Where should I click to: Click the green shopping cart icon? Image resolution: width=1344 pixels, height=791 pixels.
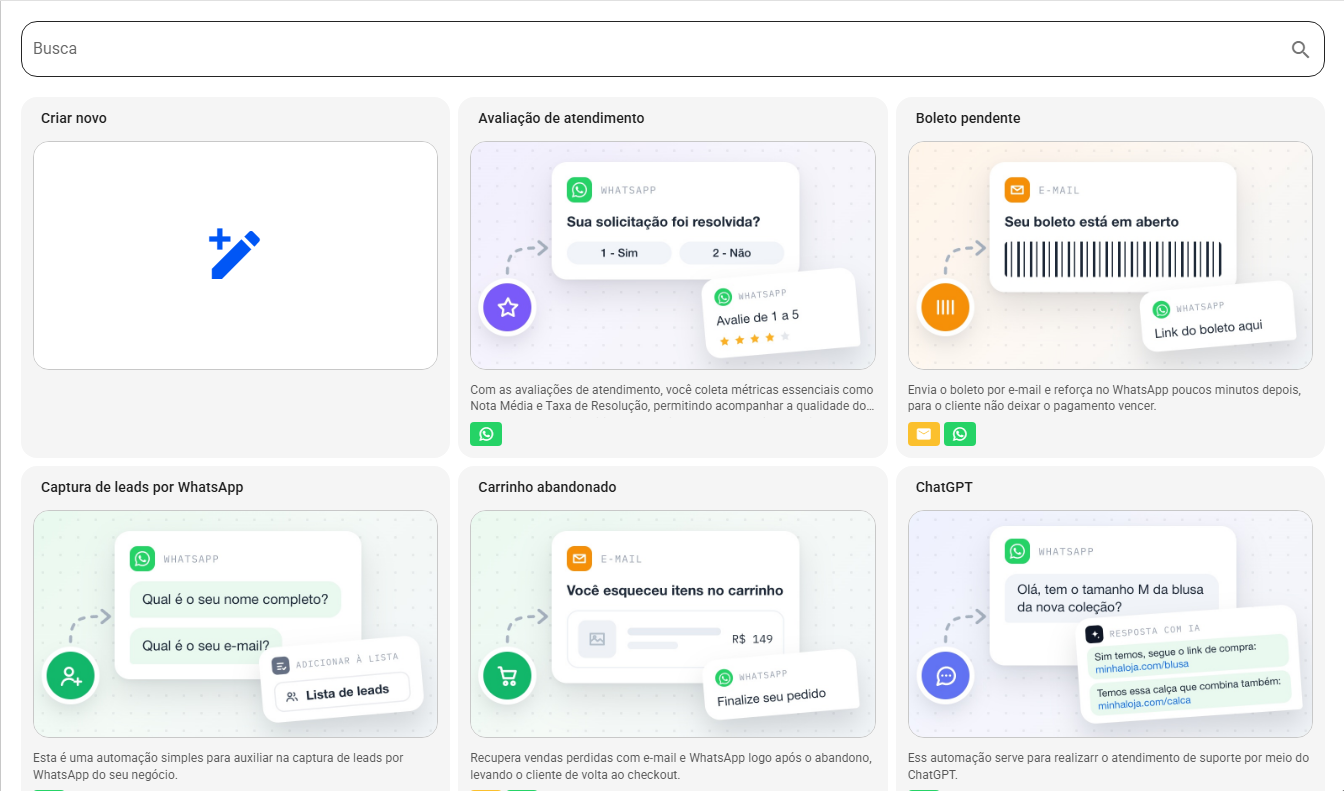(x=508, y=676)
